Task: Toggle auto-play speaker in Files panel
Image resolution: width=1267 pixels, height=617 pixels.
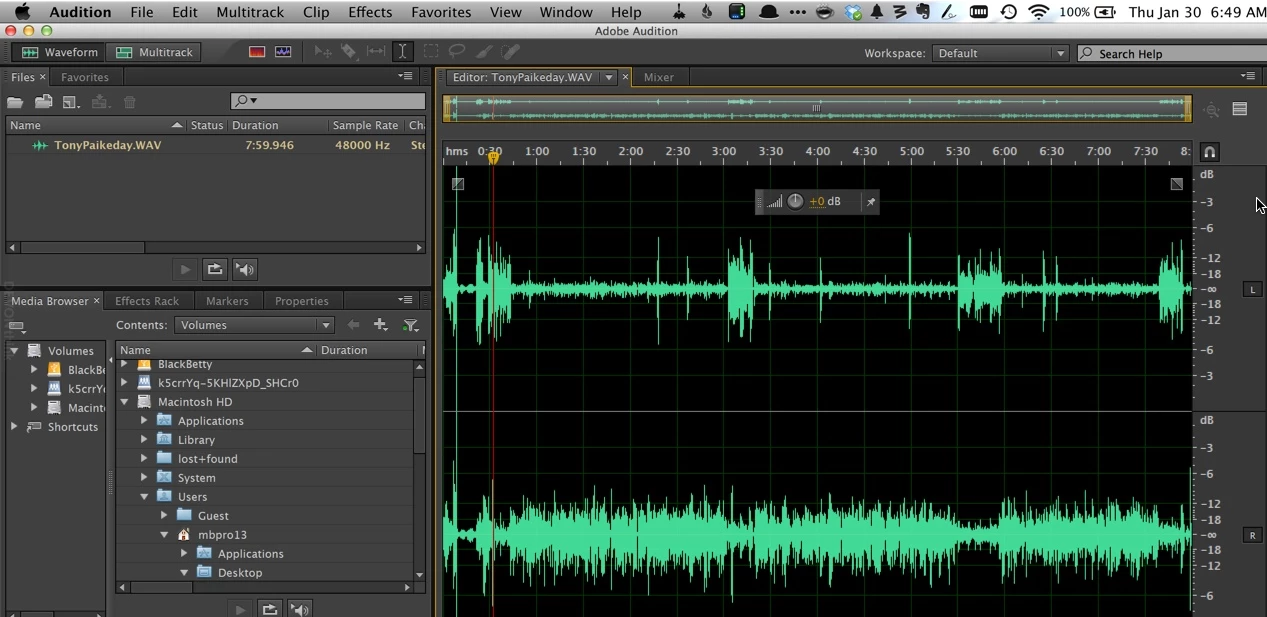Action: point(244,269)
